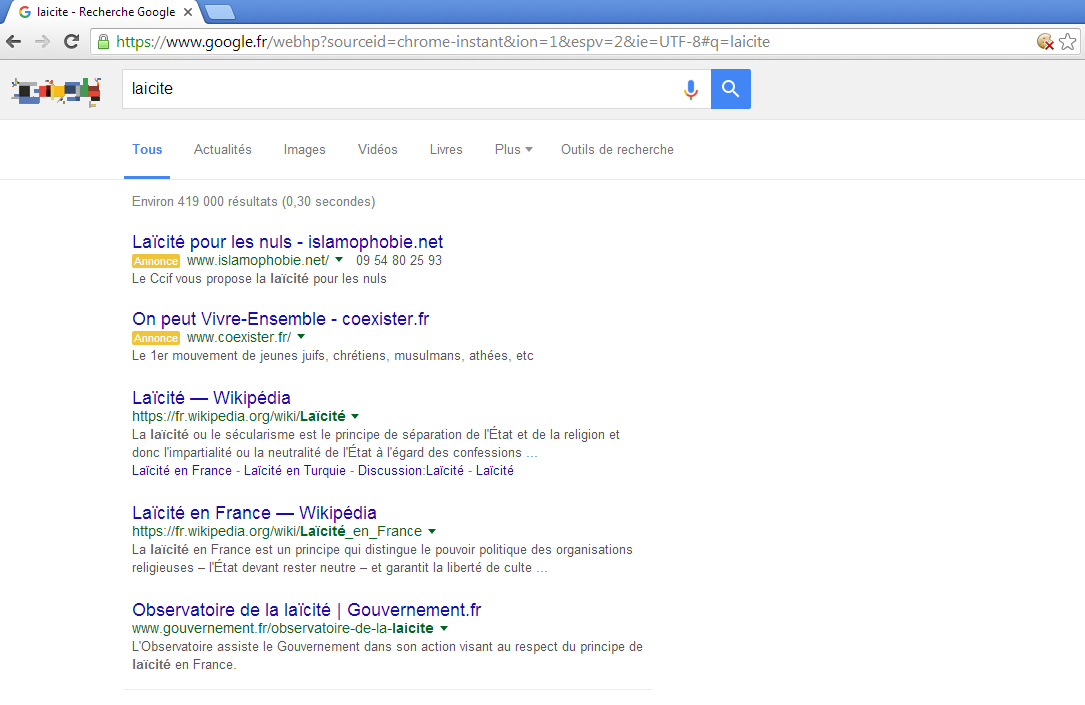Switch to the Livres tab
This screenshot has height=705, width=1085.
pyautogui.click(x=446, y=149)
